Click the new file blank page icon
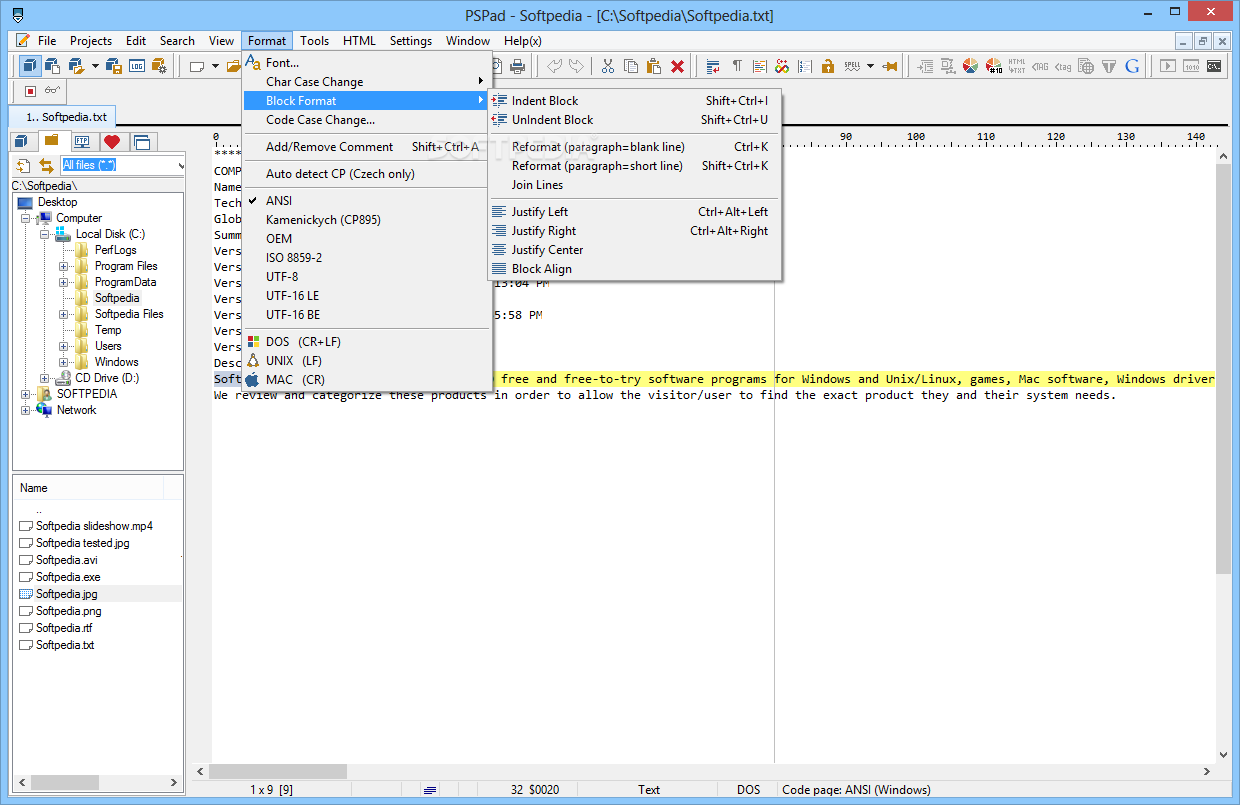 [197, 66]
